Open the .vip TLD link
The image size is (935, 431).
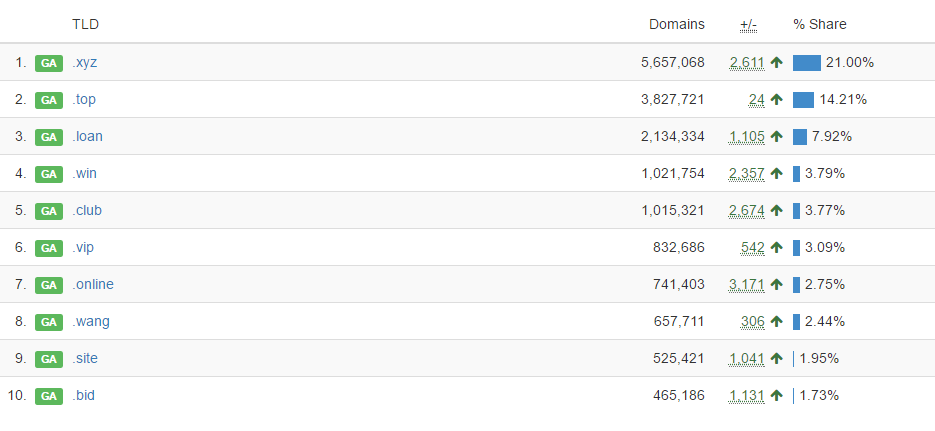pos(83,248)
